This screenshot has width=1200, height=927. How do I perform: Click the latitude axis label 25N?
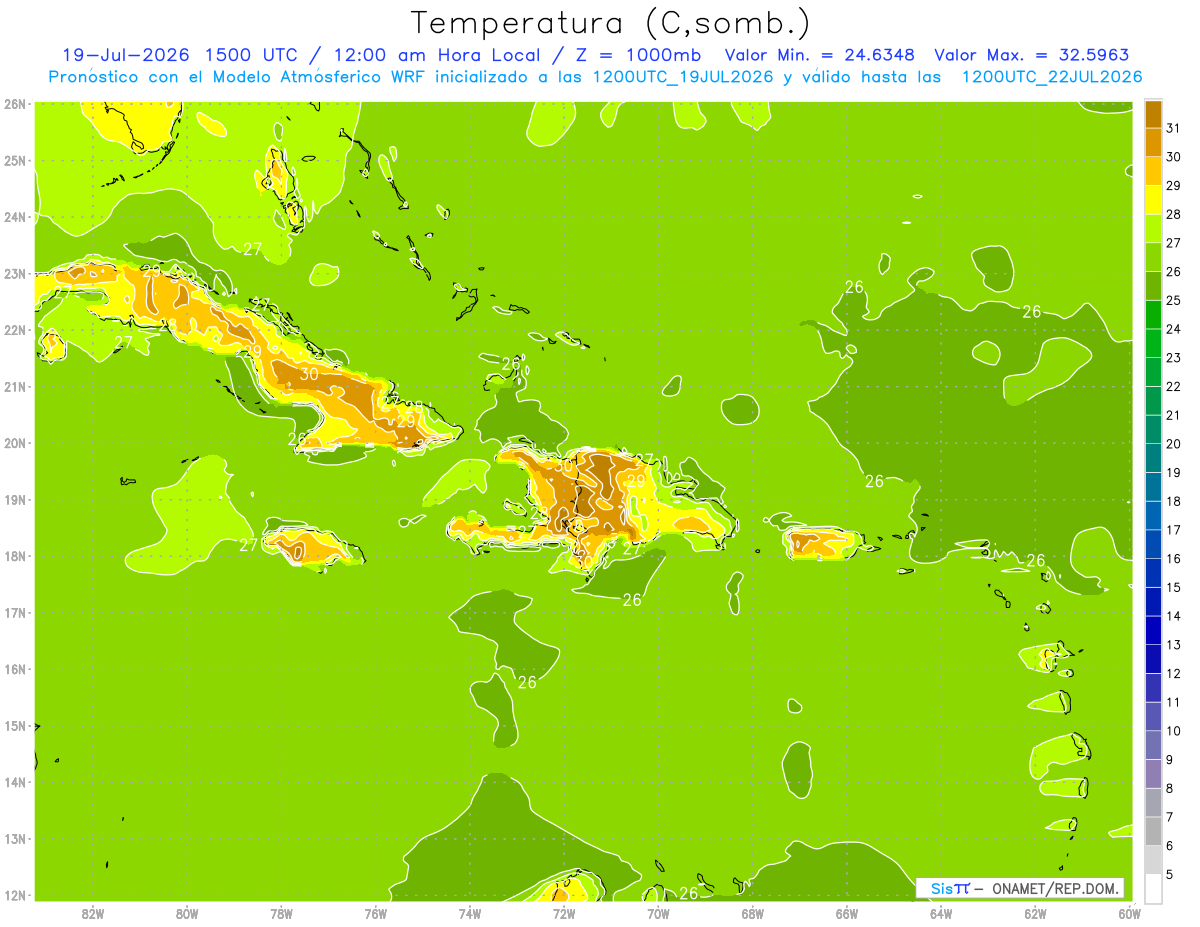14,160
